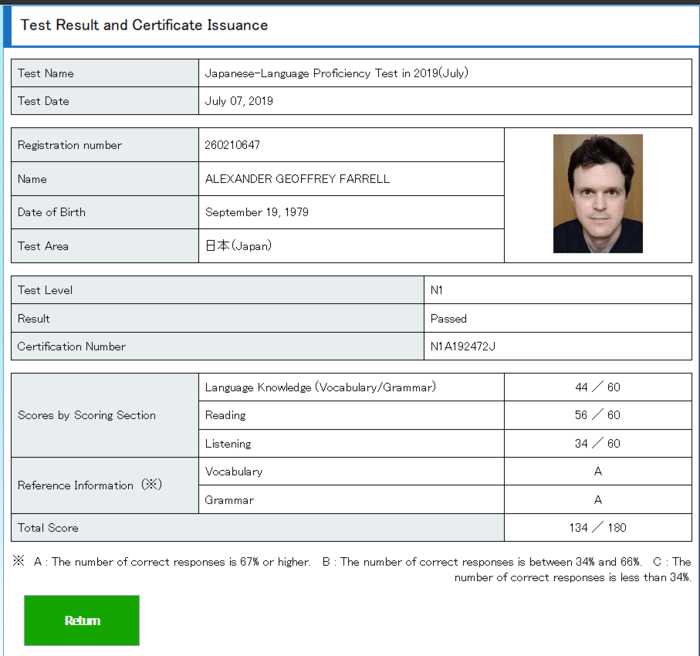
Task: Click the Reference Information (※) label
Action: pyautogui.click(x=89, y=485)
